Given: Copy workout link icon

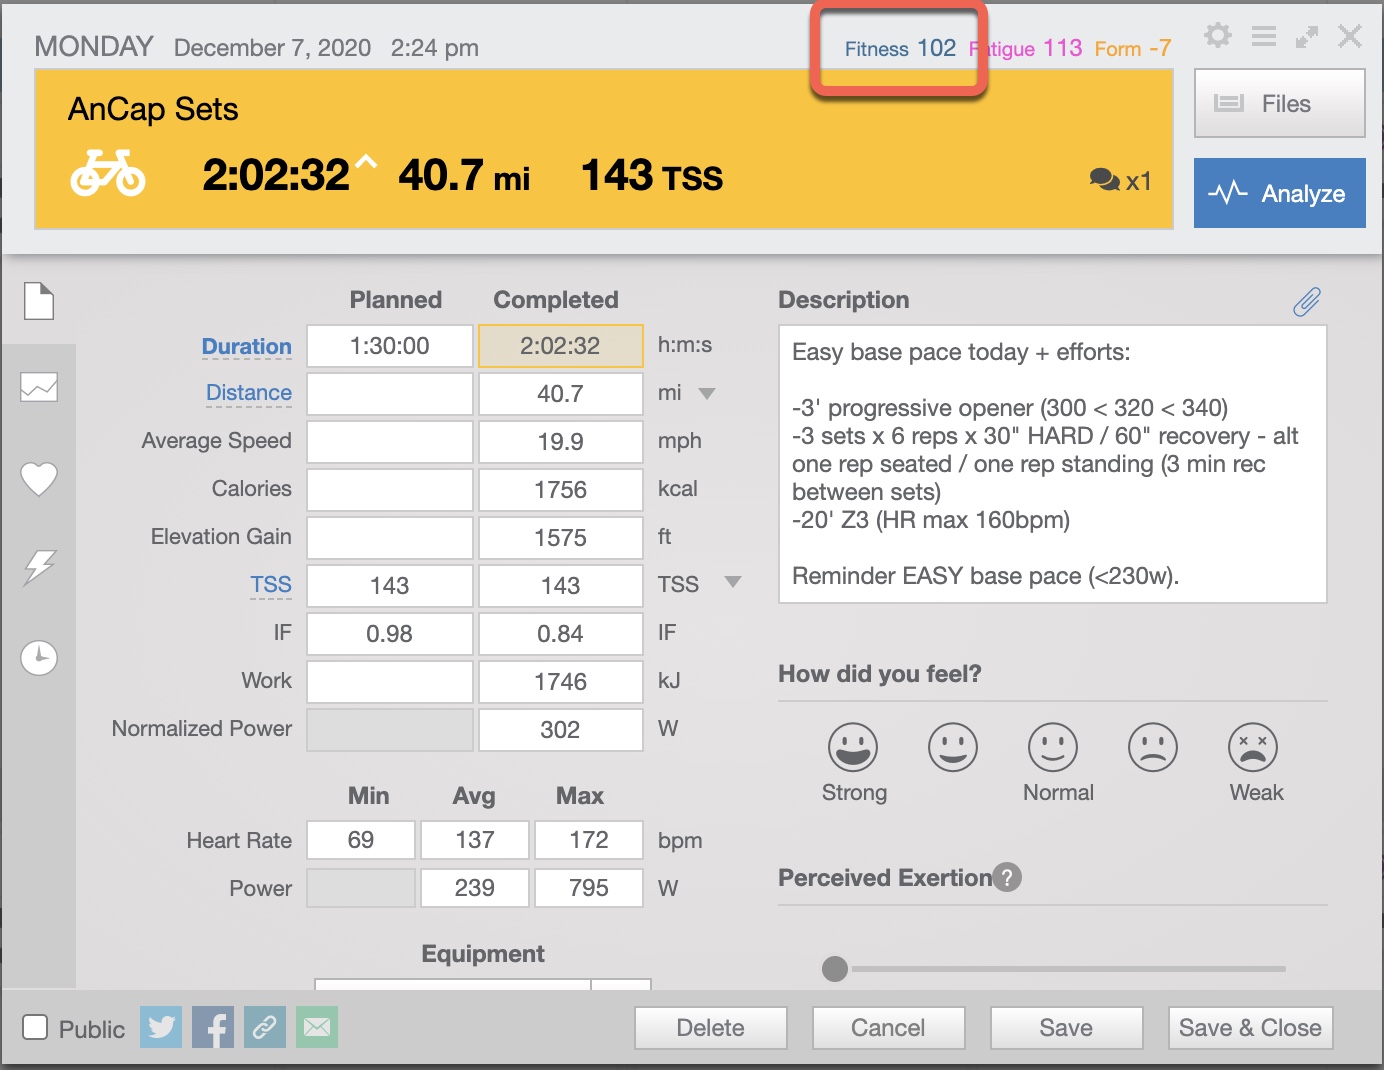Looking at the screenshot, I should 265,1027.
